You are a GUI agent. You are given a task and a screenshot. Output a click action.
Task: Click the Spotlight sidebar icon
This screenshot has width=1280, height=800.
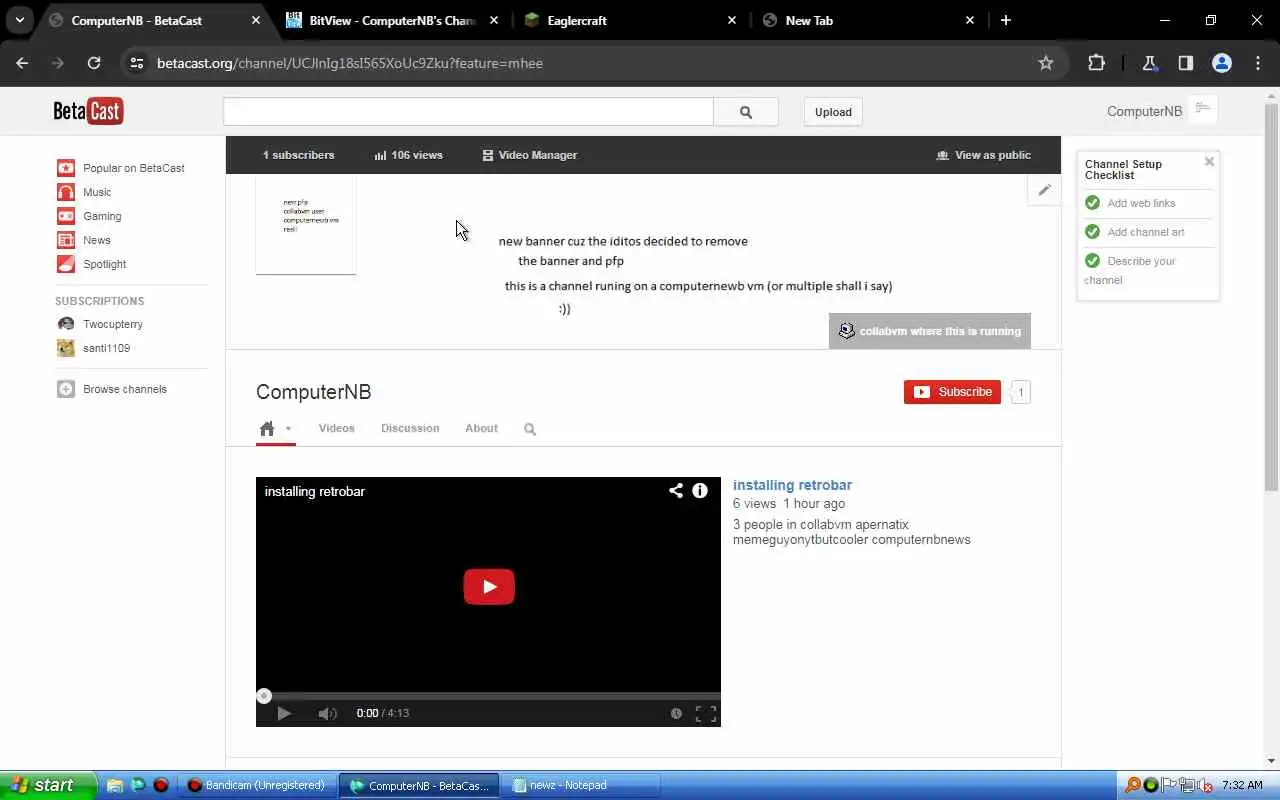coord(66,264)
